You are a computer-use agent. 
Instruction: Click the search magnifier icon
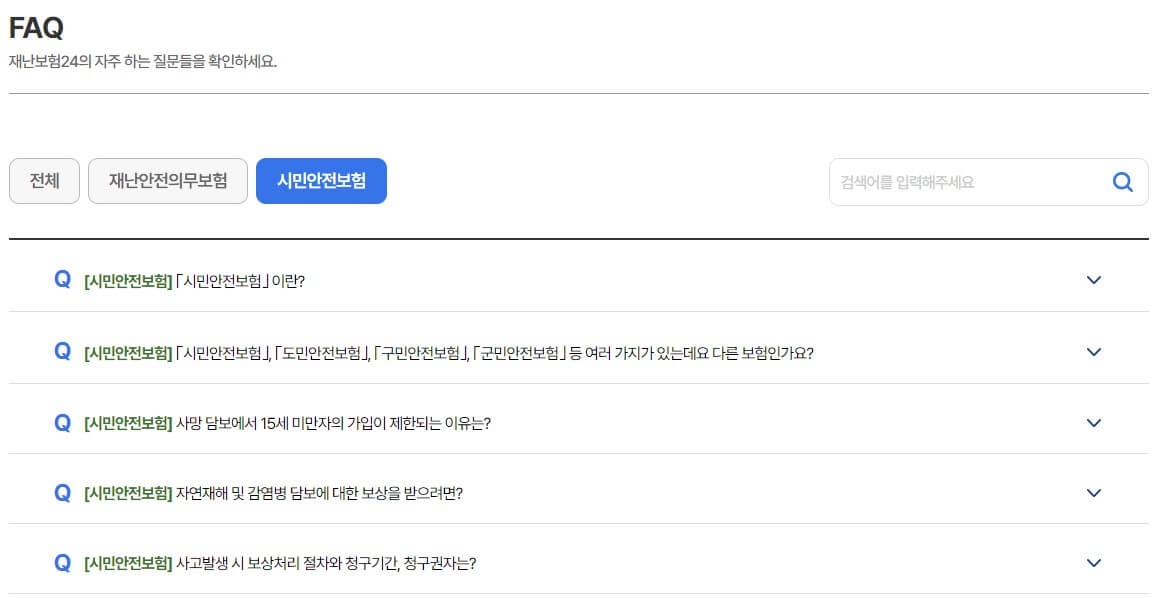[1122, 181]
